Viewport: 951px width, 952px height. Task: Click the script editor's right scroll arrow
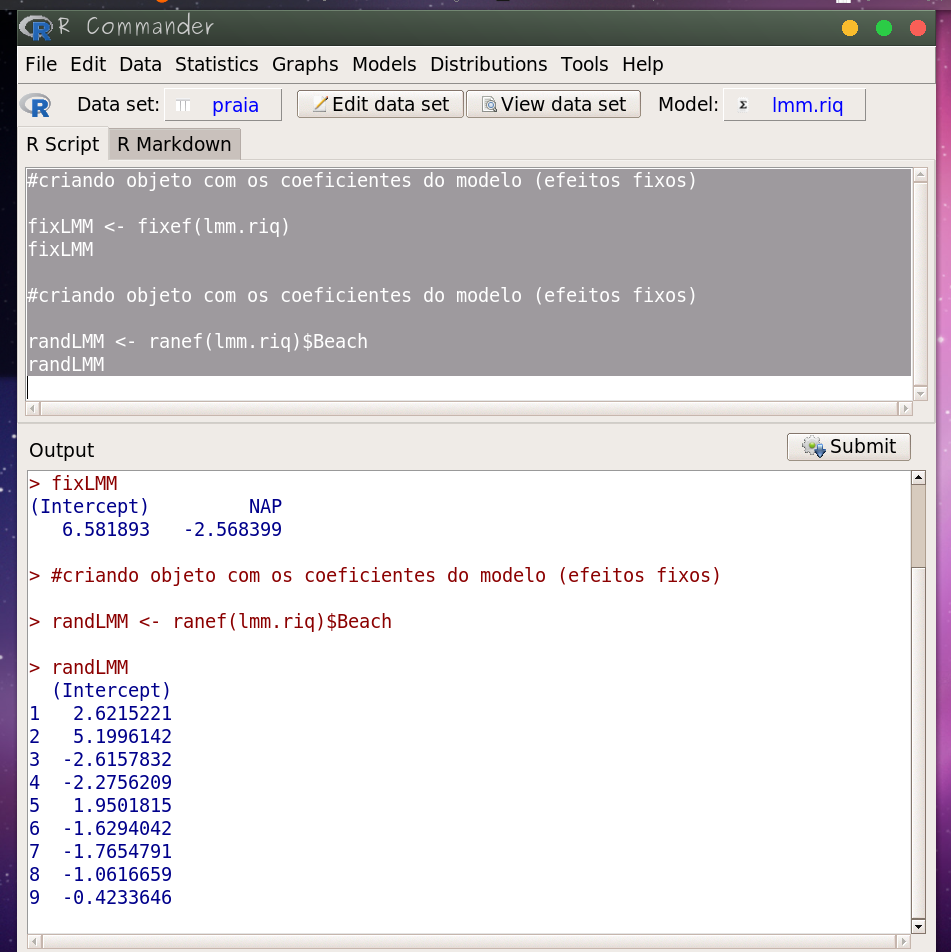tap(905, 408)
